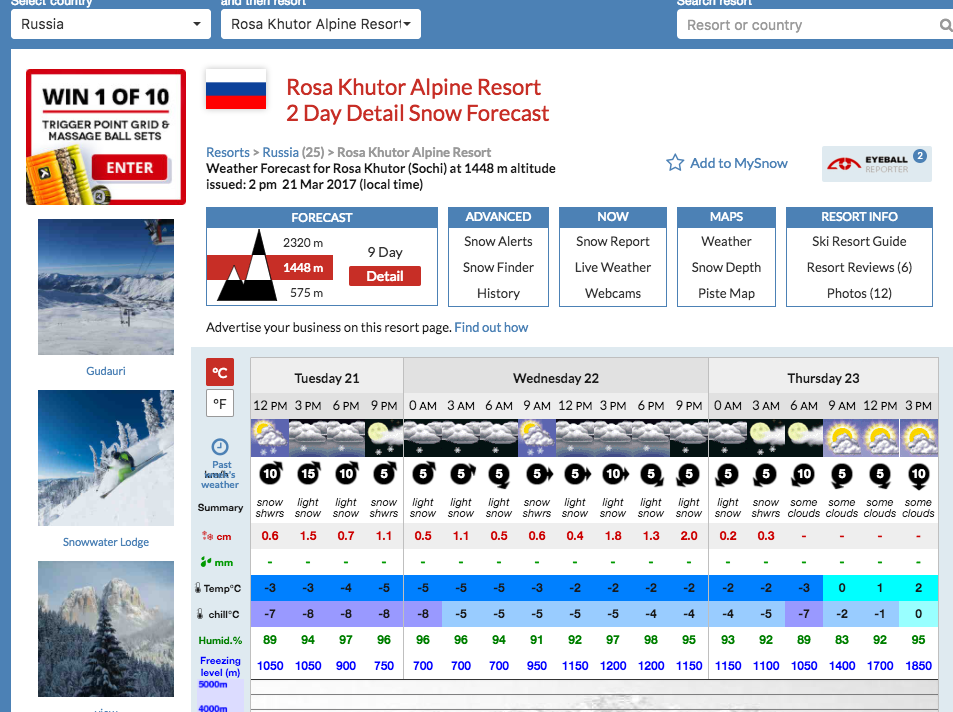The height and width of the screenshot is (712, 953).
Task: Open the Piste Map
Action: pos(726,294)
